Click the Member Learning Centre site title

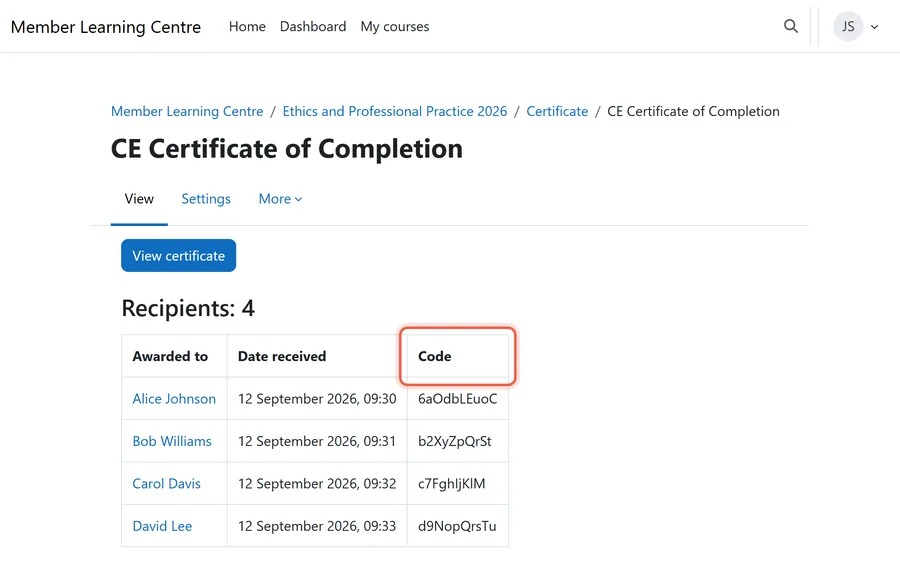pyautogui.click(x=106, y=27)
